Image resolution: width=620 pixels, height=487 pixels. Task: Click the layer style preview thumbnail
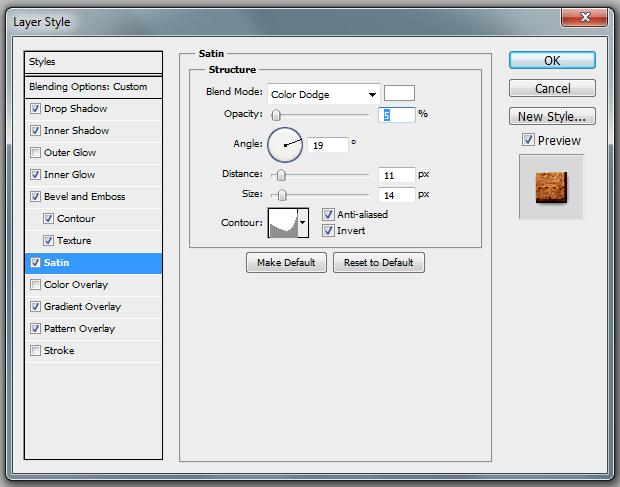click(552, 185)
